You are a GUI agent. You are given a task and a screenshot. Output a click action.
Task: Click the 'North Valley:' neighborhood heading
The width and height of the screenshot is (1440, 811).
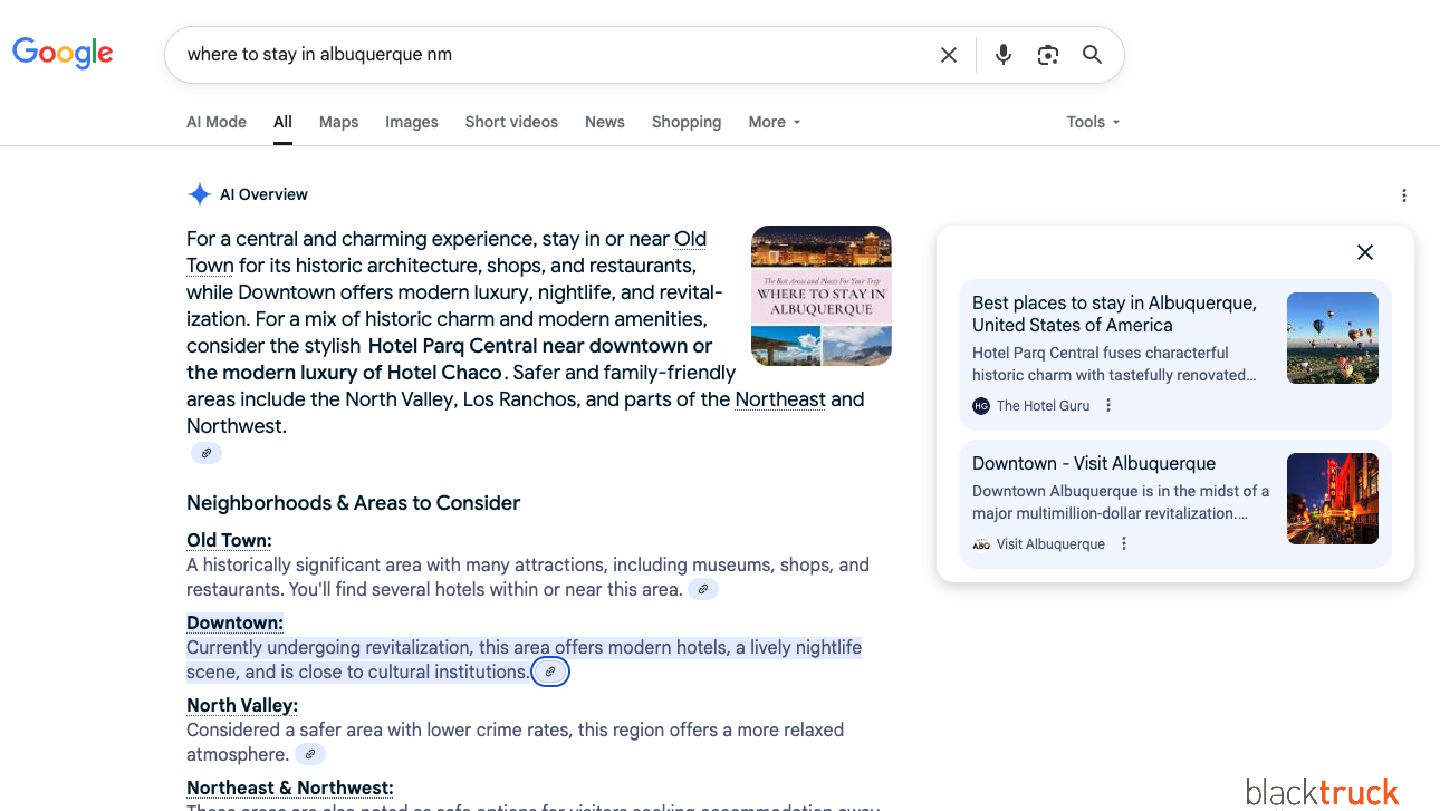[x=242, y=706]
